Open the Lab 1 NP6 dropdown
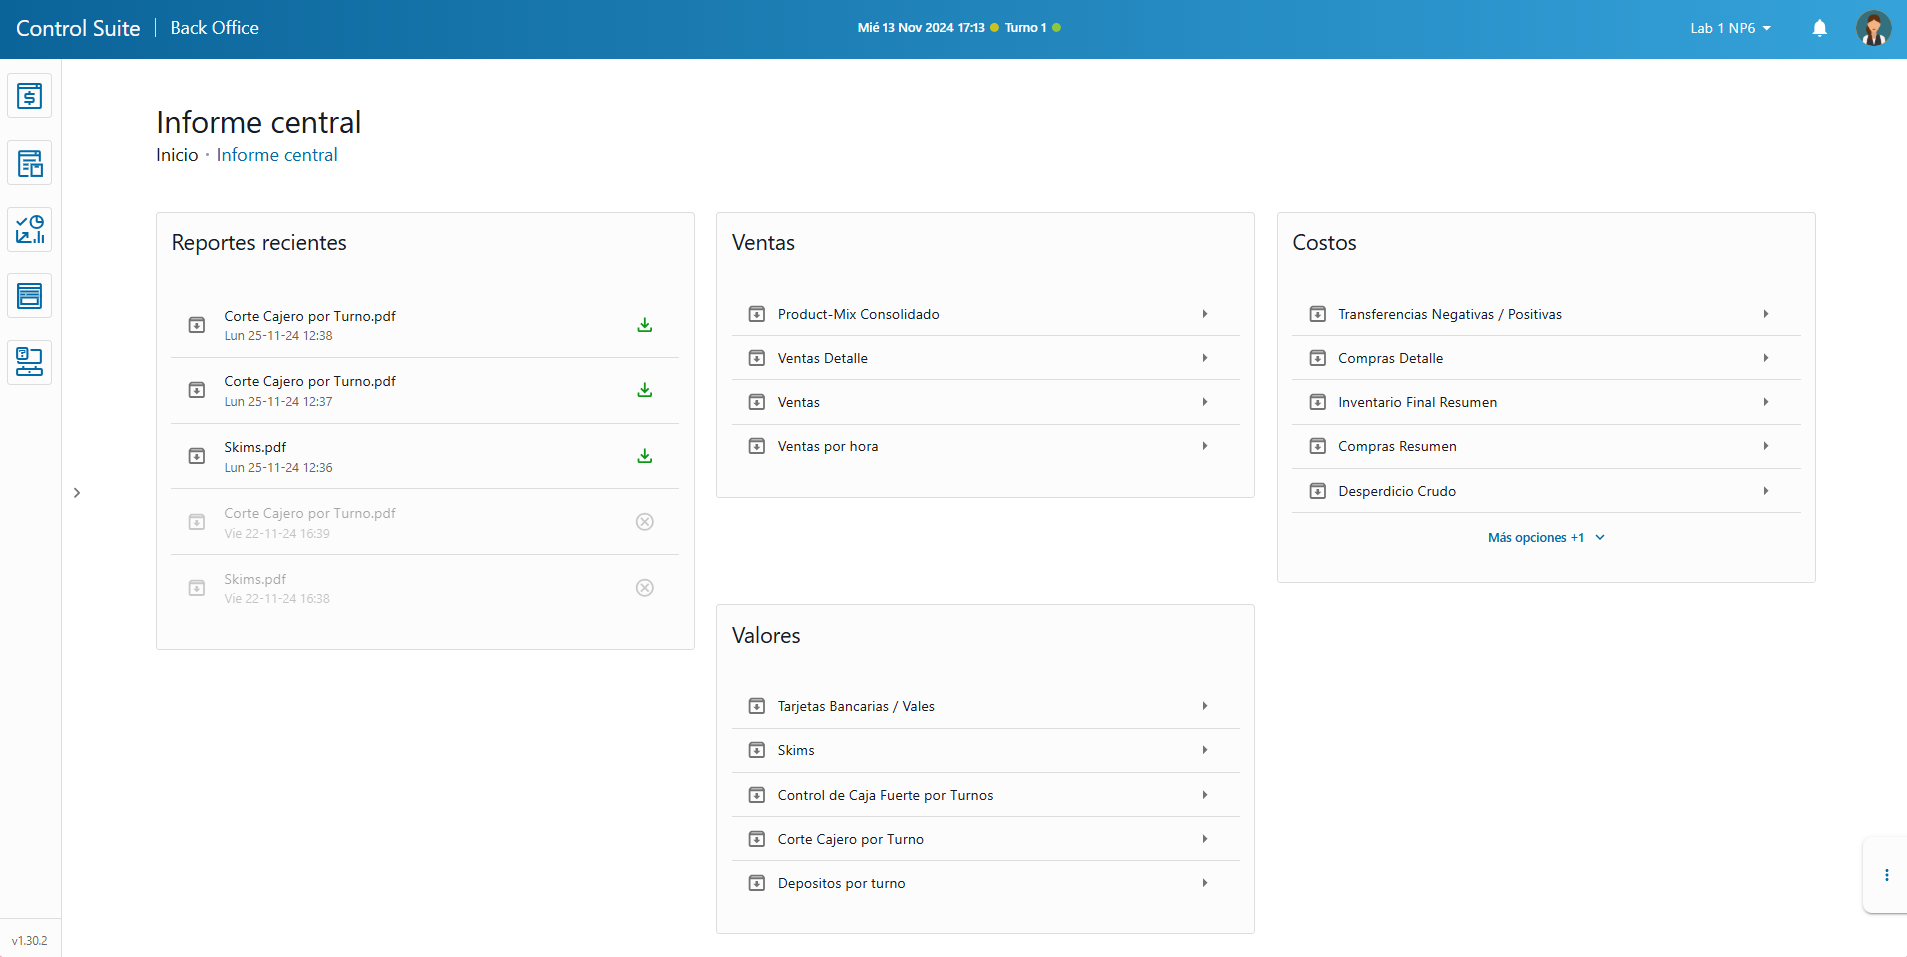Image resolution: width=1907 pixels, height=957 pixels. point(1729,28)
